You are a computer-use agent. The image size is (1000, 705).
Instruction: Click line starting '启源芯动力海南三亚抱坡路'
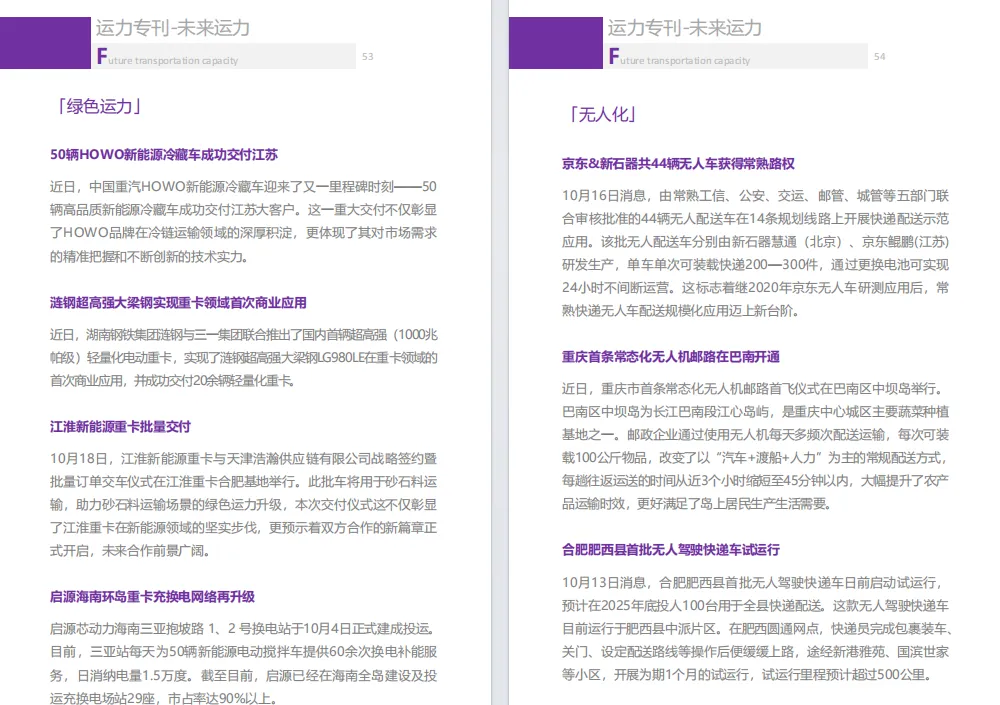tap(244, 629)
